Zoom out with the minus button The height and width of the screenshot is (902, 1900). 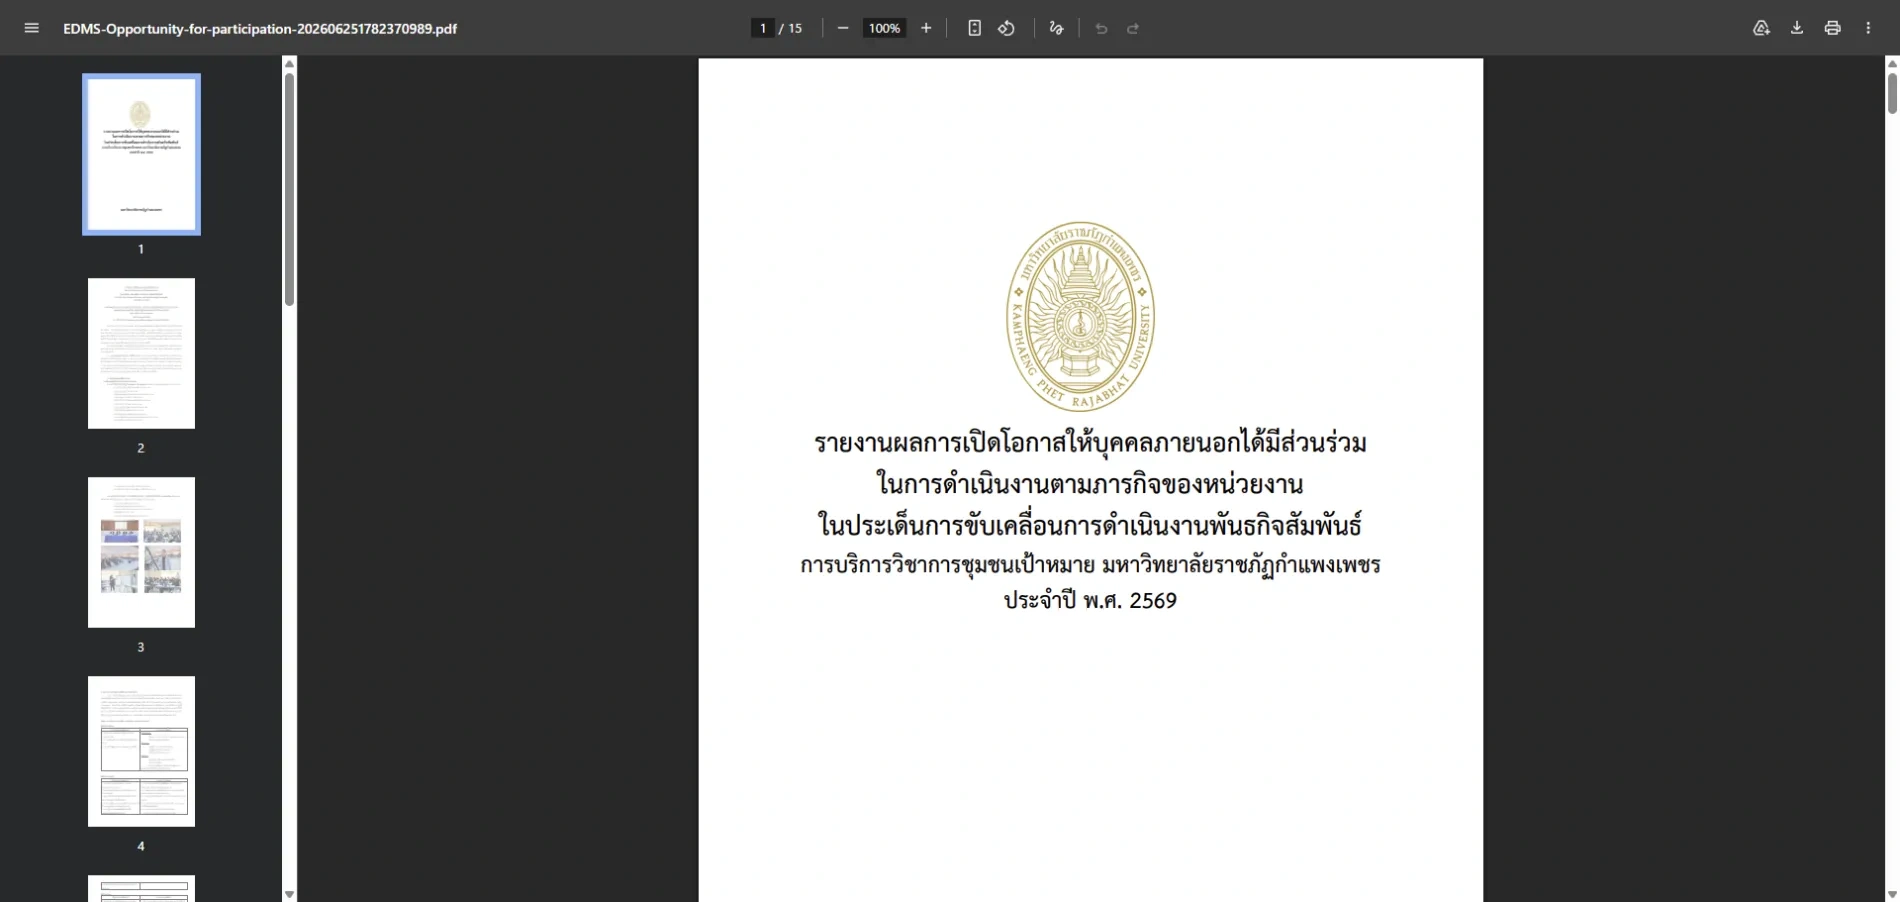click(843, 28)
